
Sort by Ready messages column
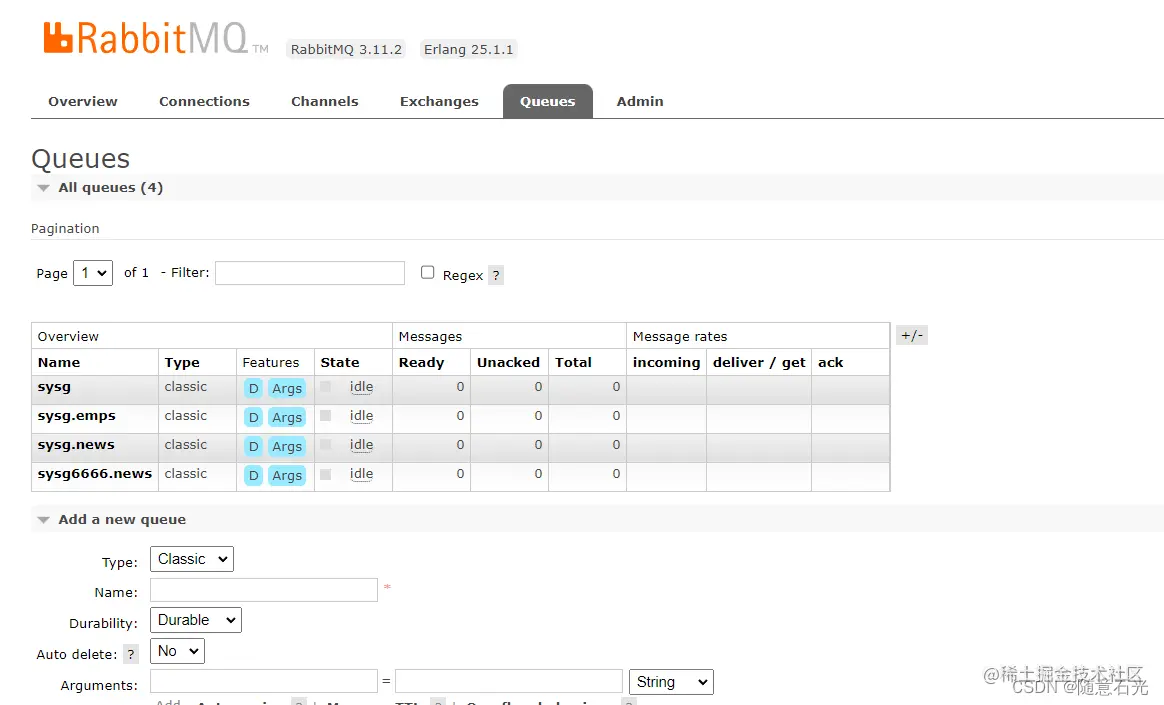click(421, 362)
